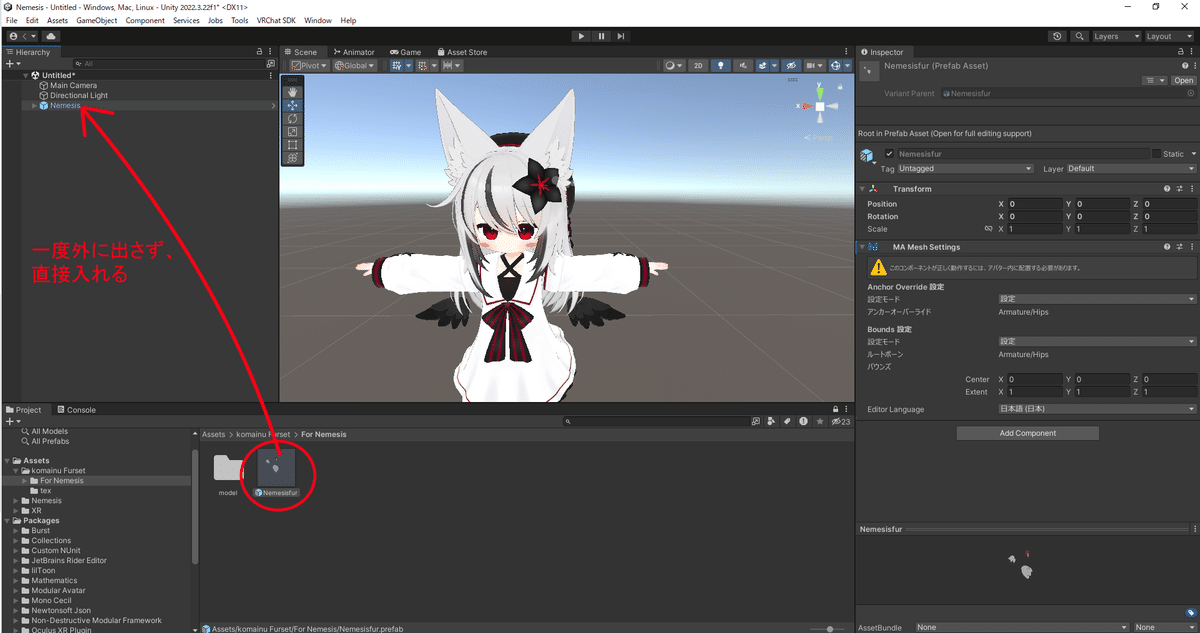Open the draw mode shading dropdown
This screenshot has height=633, width=1200.
click(x=673, y=66)
